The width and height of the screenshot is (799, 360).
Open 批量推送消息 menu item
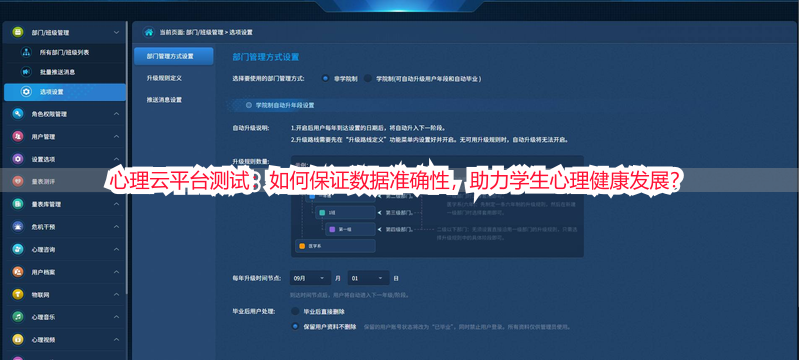[x=58, y=72]
